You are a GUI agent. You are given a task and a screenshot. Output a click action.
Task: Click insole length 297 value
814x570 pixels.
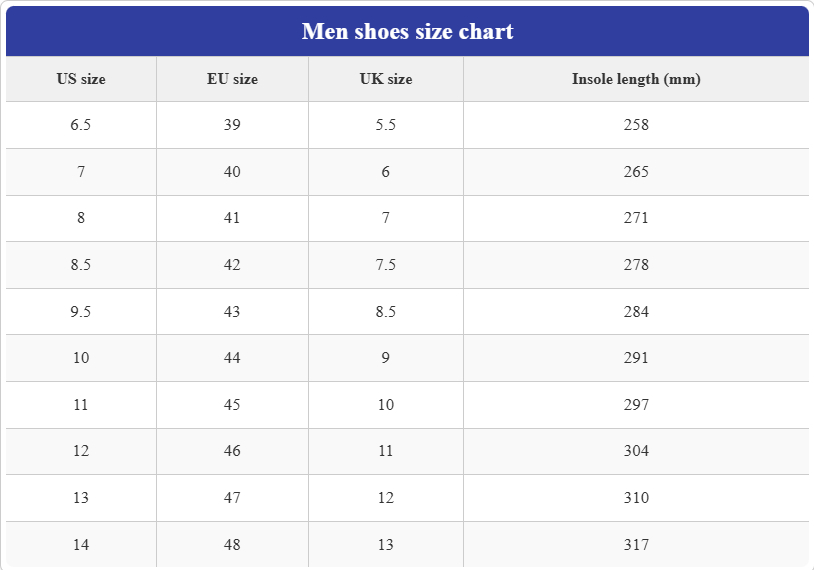click(636, 404)
